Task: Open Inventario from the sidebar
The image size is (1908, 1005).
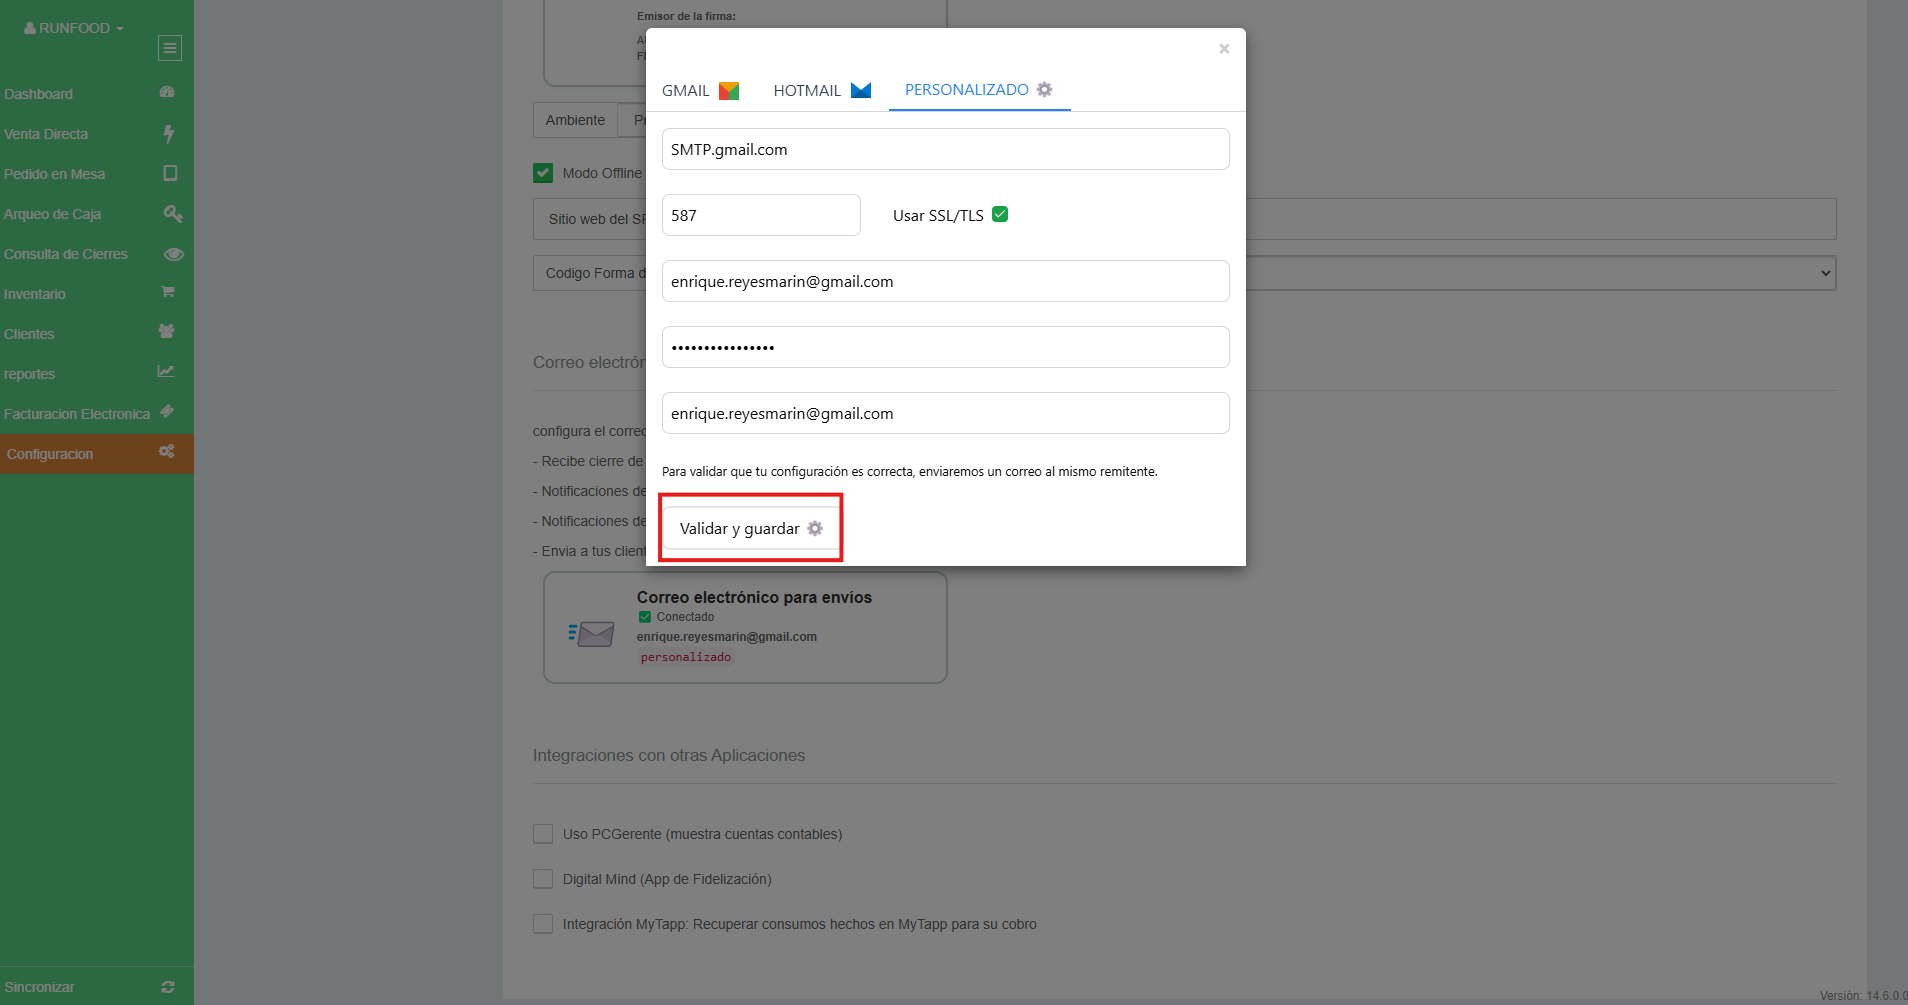Action: (x=97, y=294)
